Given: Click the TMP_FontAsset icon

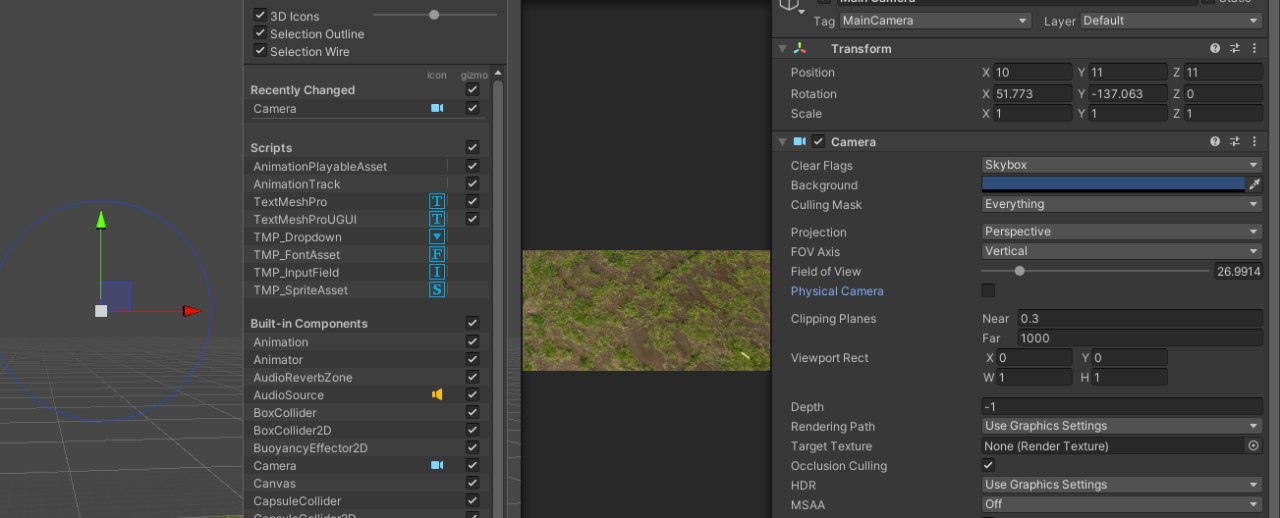Looking at the screenshot, I should click(x=436, y=255).
